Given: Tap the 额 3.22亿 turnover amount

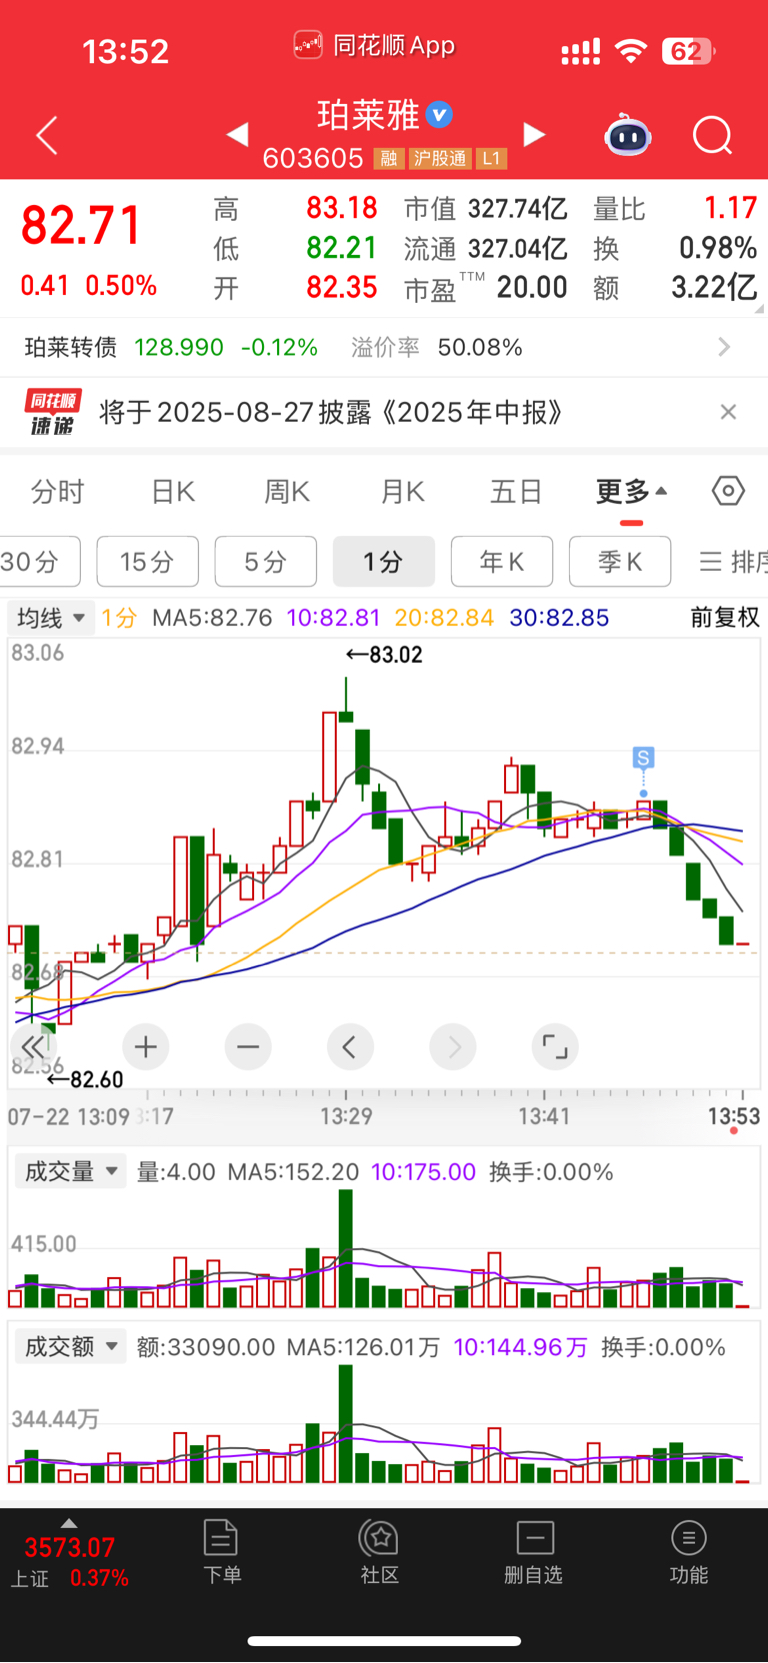Looking at the screenshot, I should (x=714, y=288).
